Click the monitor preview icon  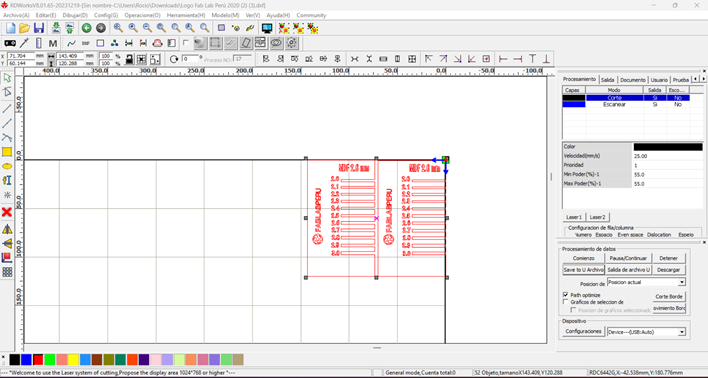267,28
